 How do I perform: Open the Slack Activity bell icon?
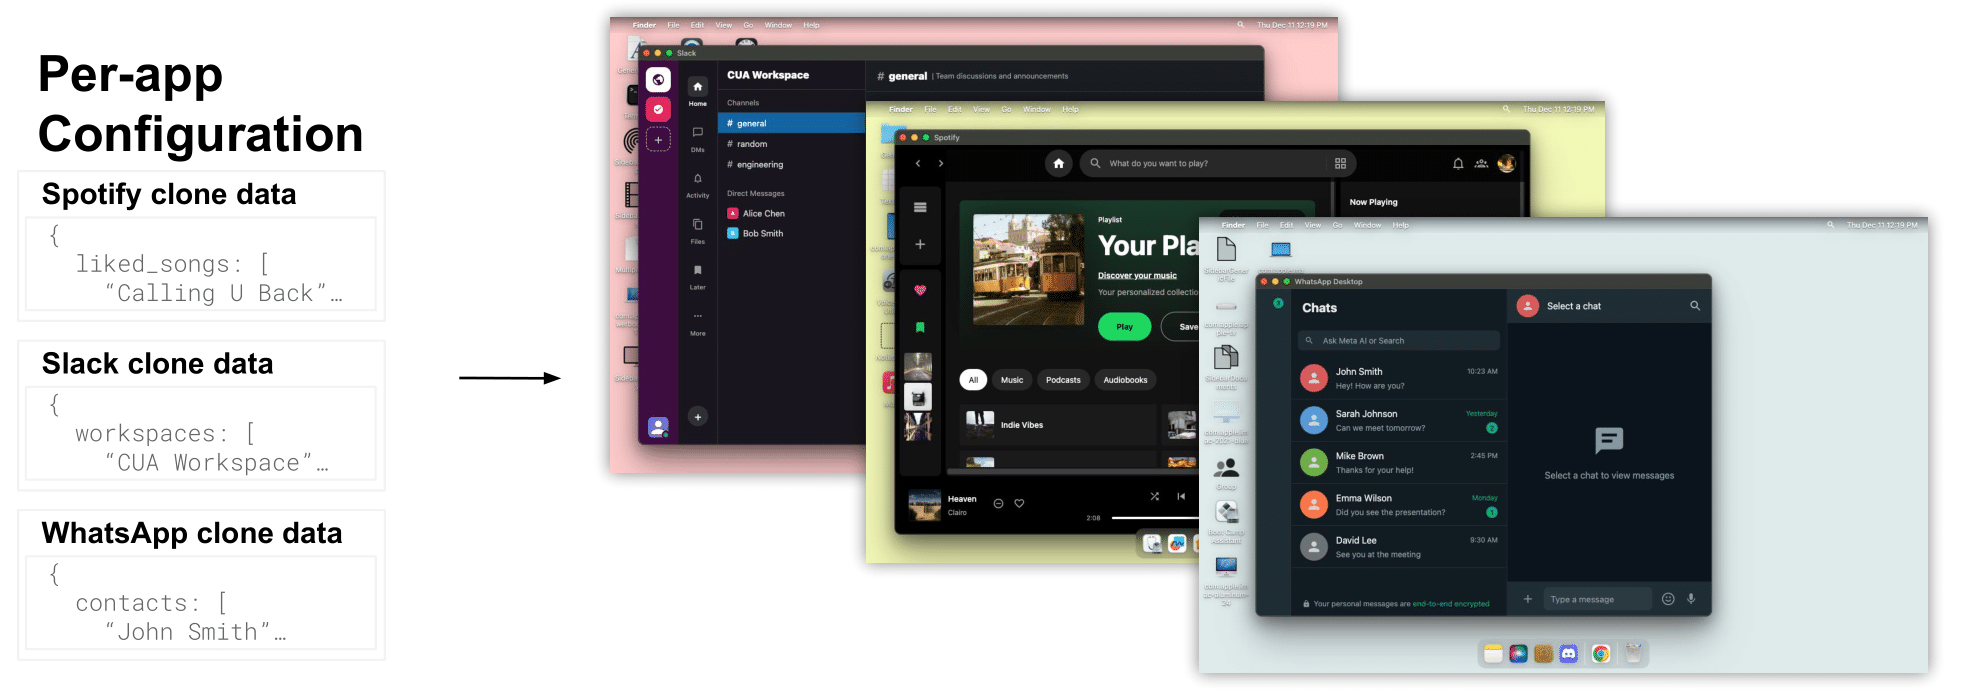tap(697, 179)
